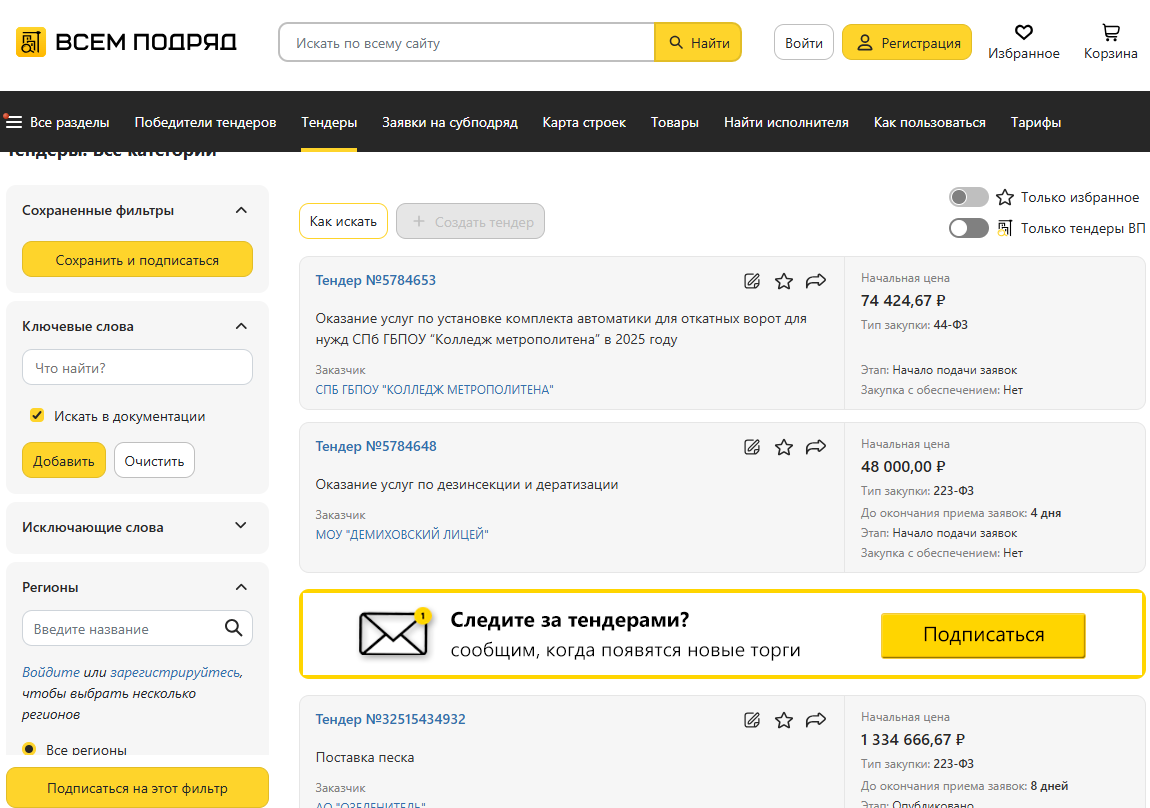The height and width of the screenshot is (808, 1150).
Task: Open the Все разделы hamburger menu
Action: 14,122
